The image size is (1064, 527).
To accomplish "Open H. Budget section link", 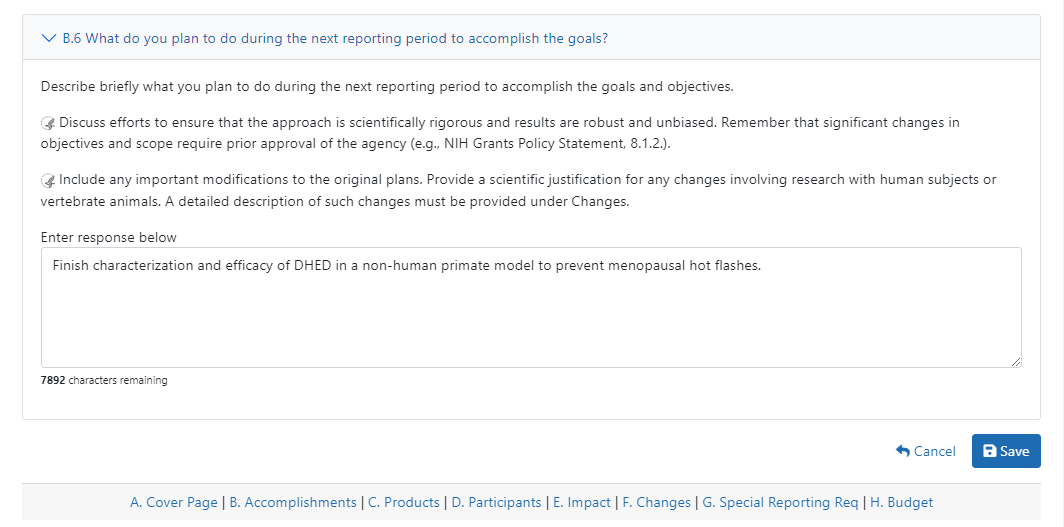I will 902,502.
